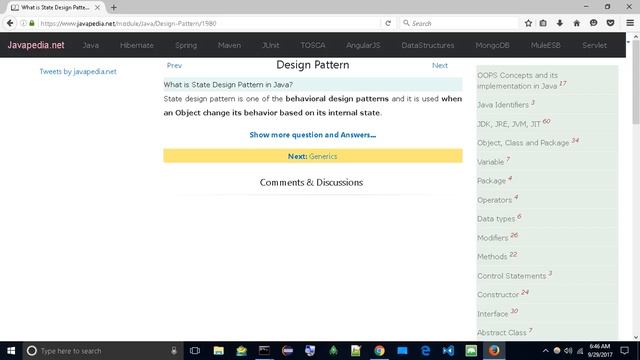Click the smiley chat icon in toolbar

(593, 23)
